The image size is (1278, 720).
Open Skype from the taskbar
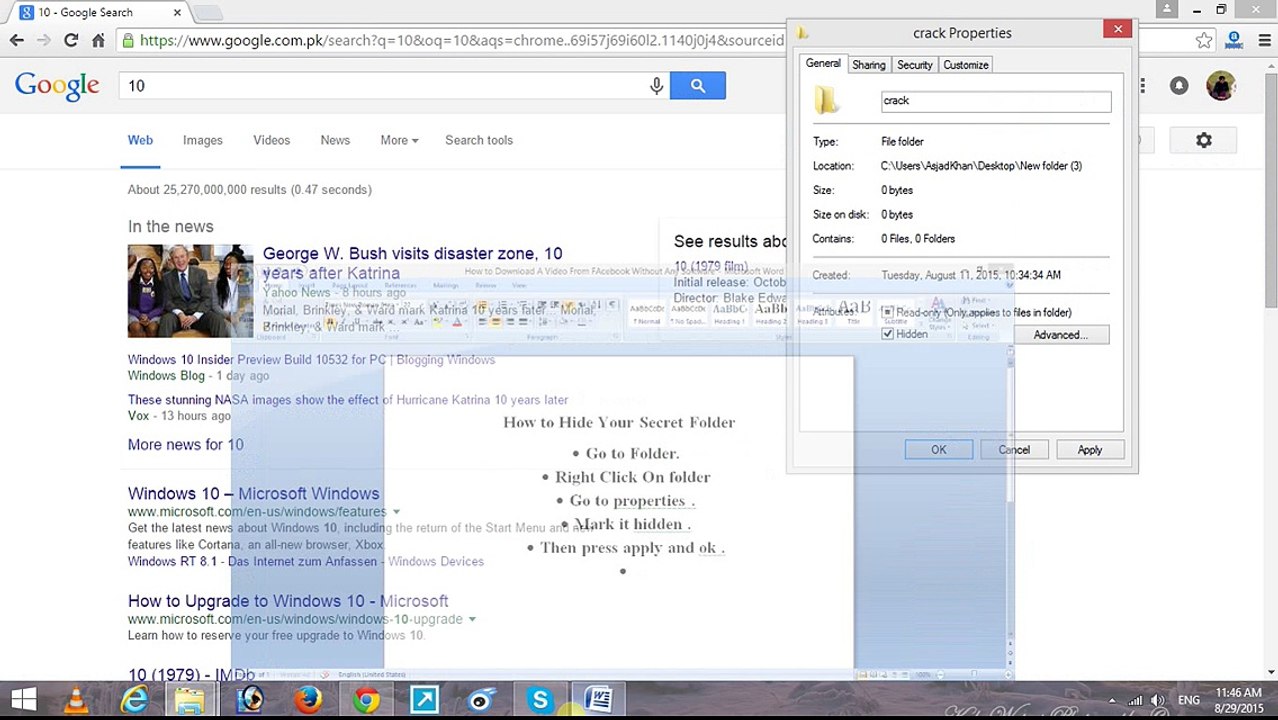click(x=540, y=699)
